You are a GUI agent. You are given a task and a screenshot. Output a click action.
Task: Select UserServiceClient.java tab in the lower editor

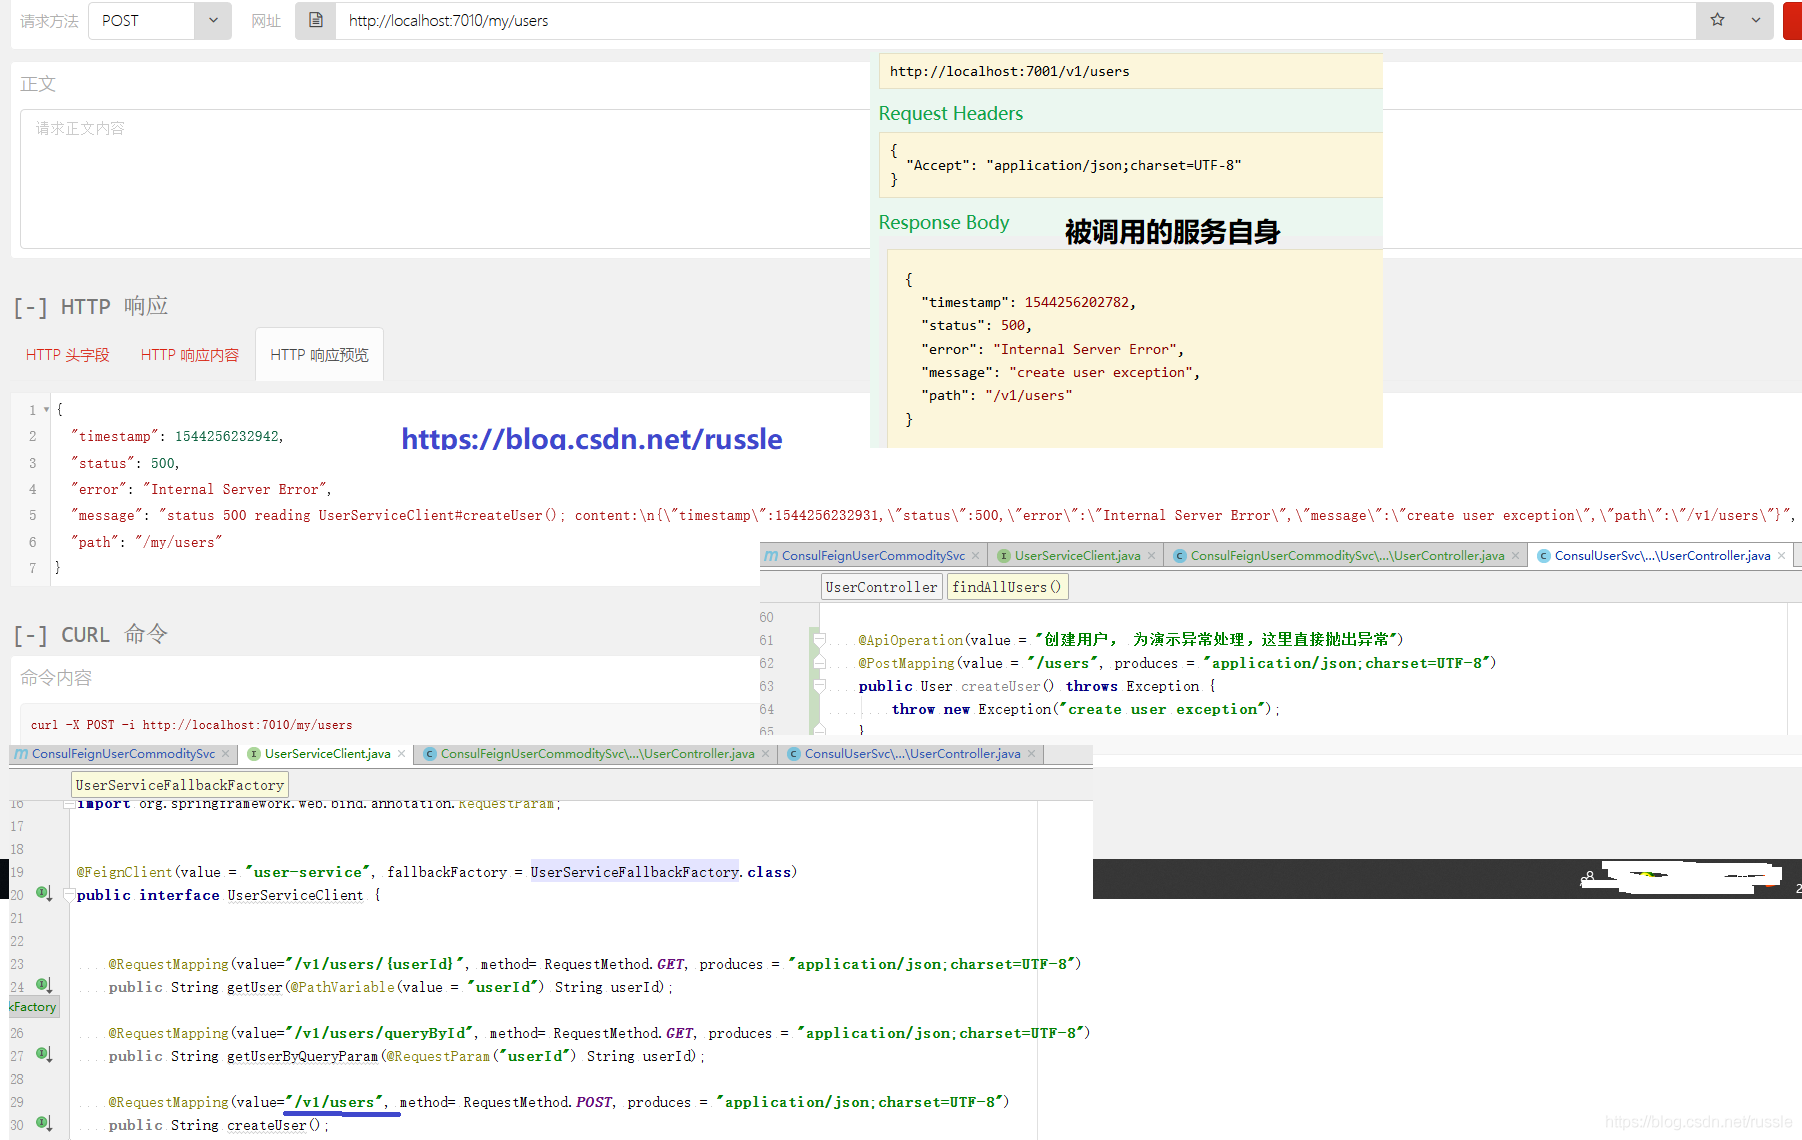[327, 754]
